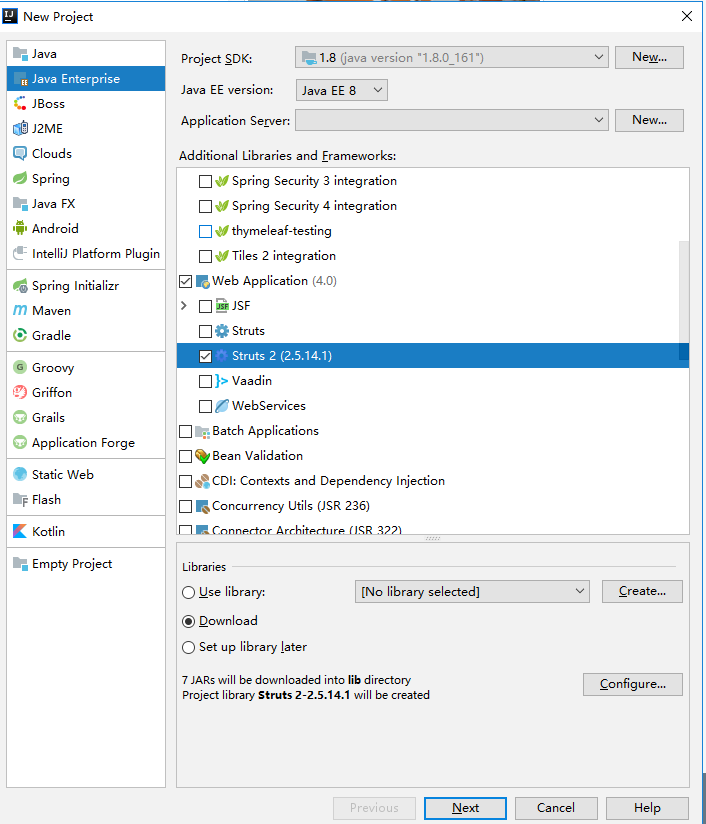This screenshot has height=824, width=706.
Task: Click the splitter grip below frameworks list
Action: click(x=433, y=539)
